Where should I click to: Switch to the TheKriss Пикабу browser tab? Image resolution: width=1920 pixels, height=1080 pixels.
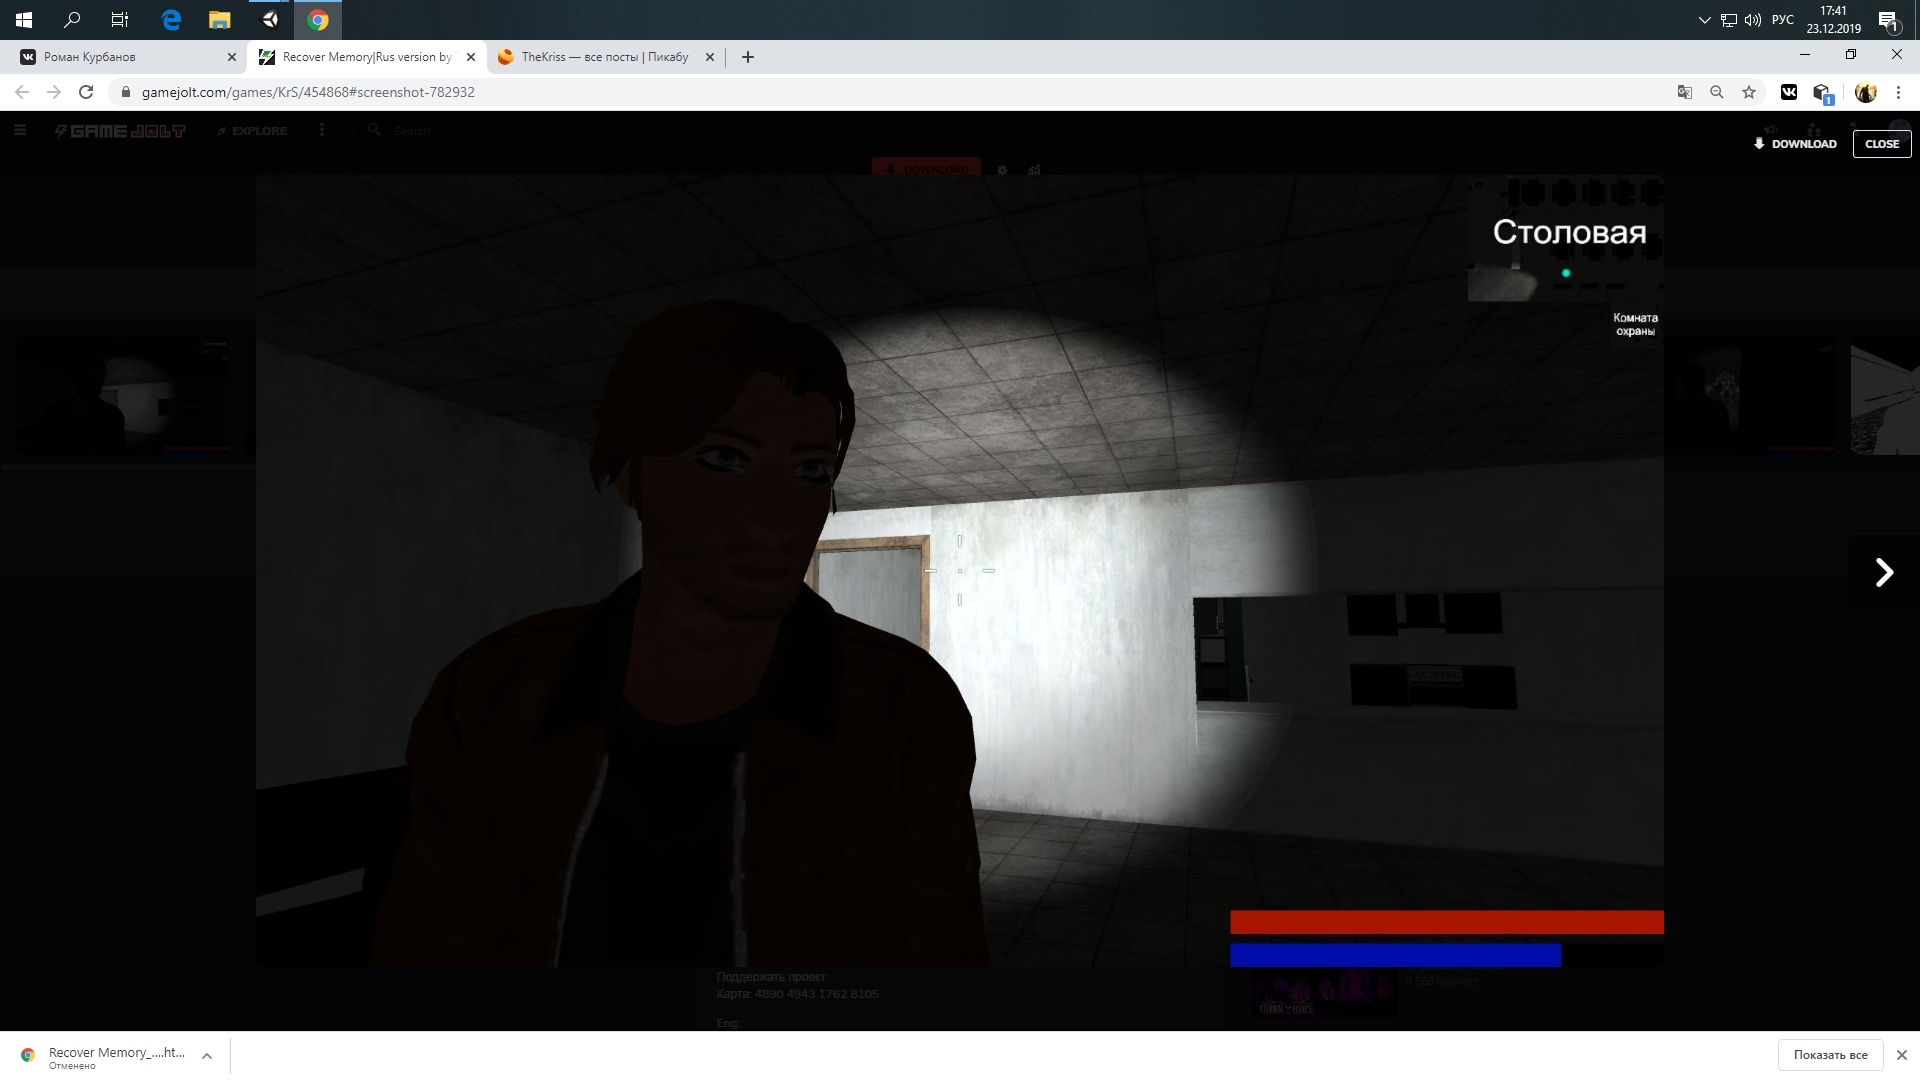pos(605,57)
